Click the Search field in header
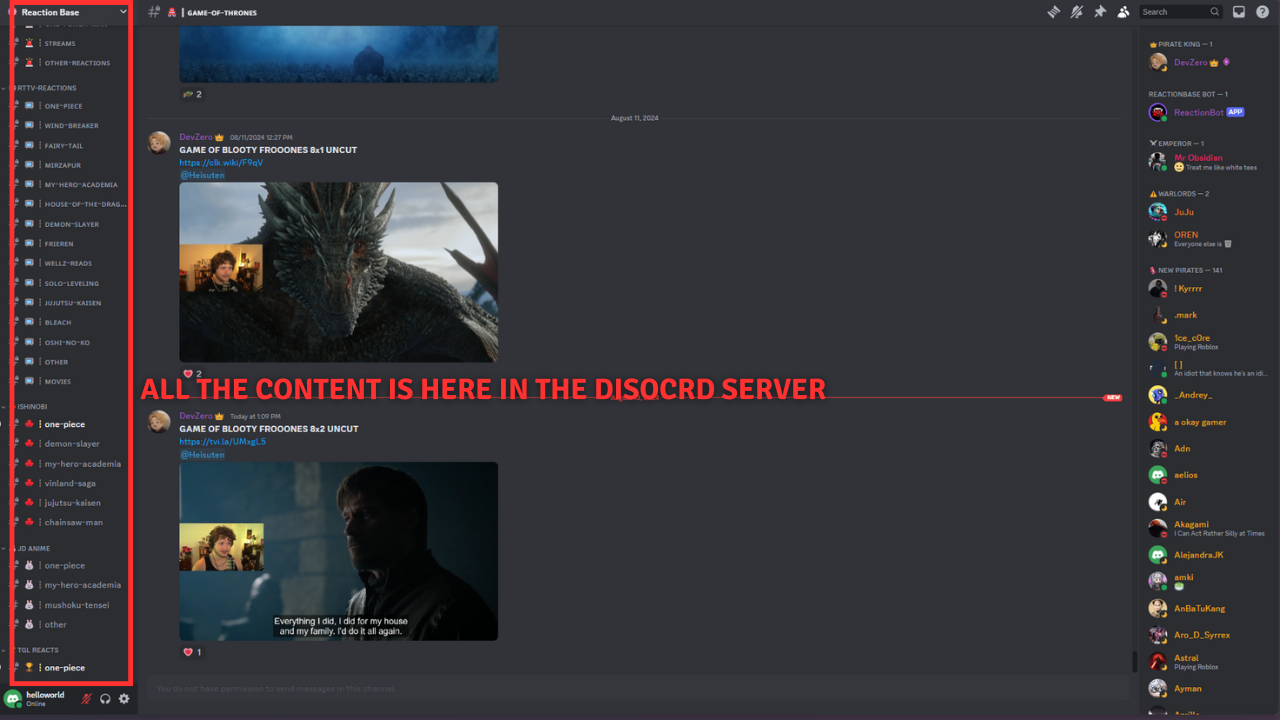Image resolution: width=1280 pixels, height=720 pixels. tap(1181, 12)
